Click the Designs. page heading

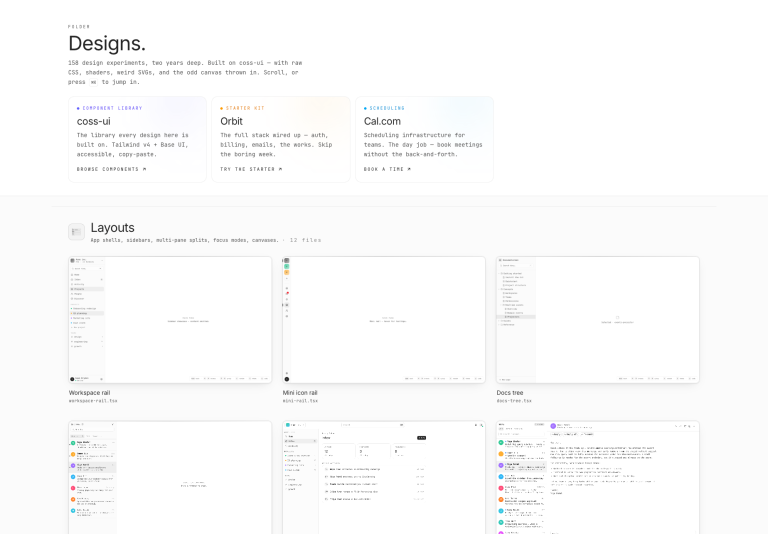(x=107, y=44)
